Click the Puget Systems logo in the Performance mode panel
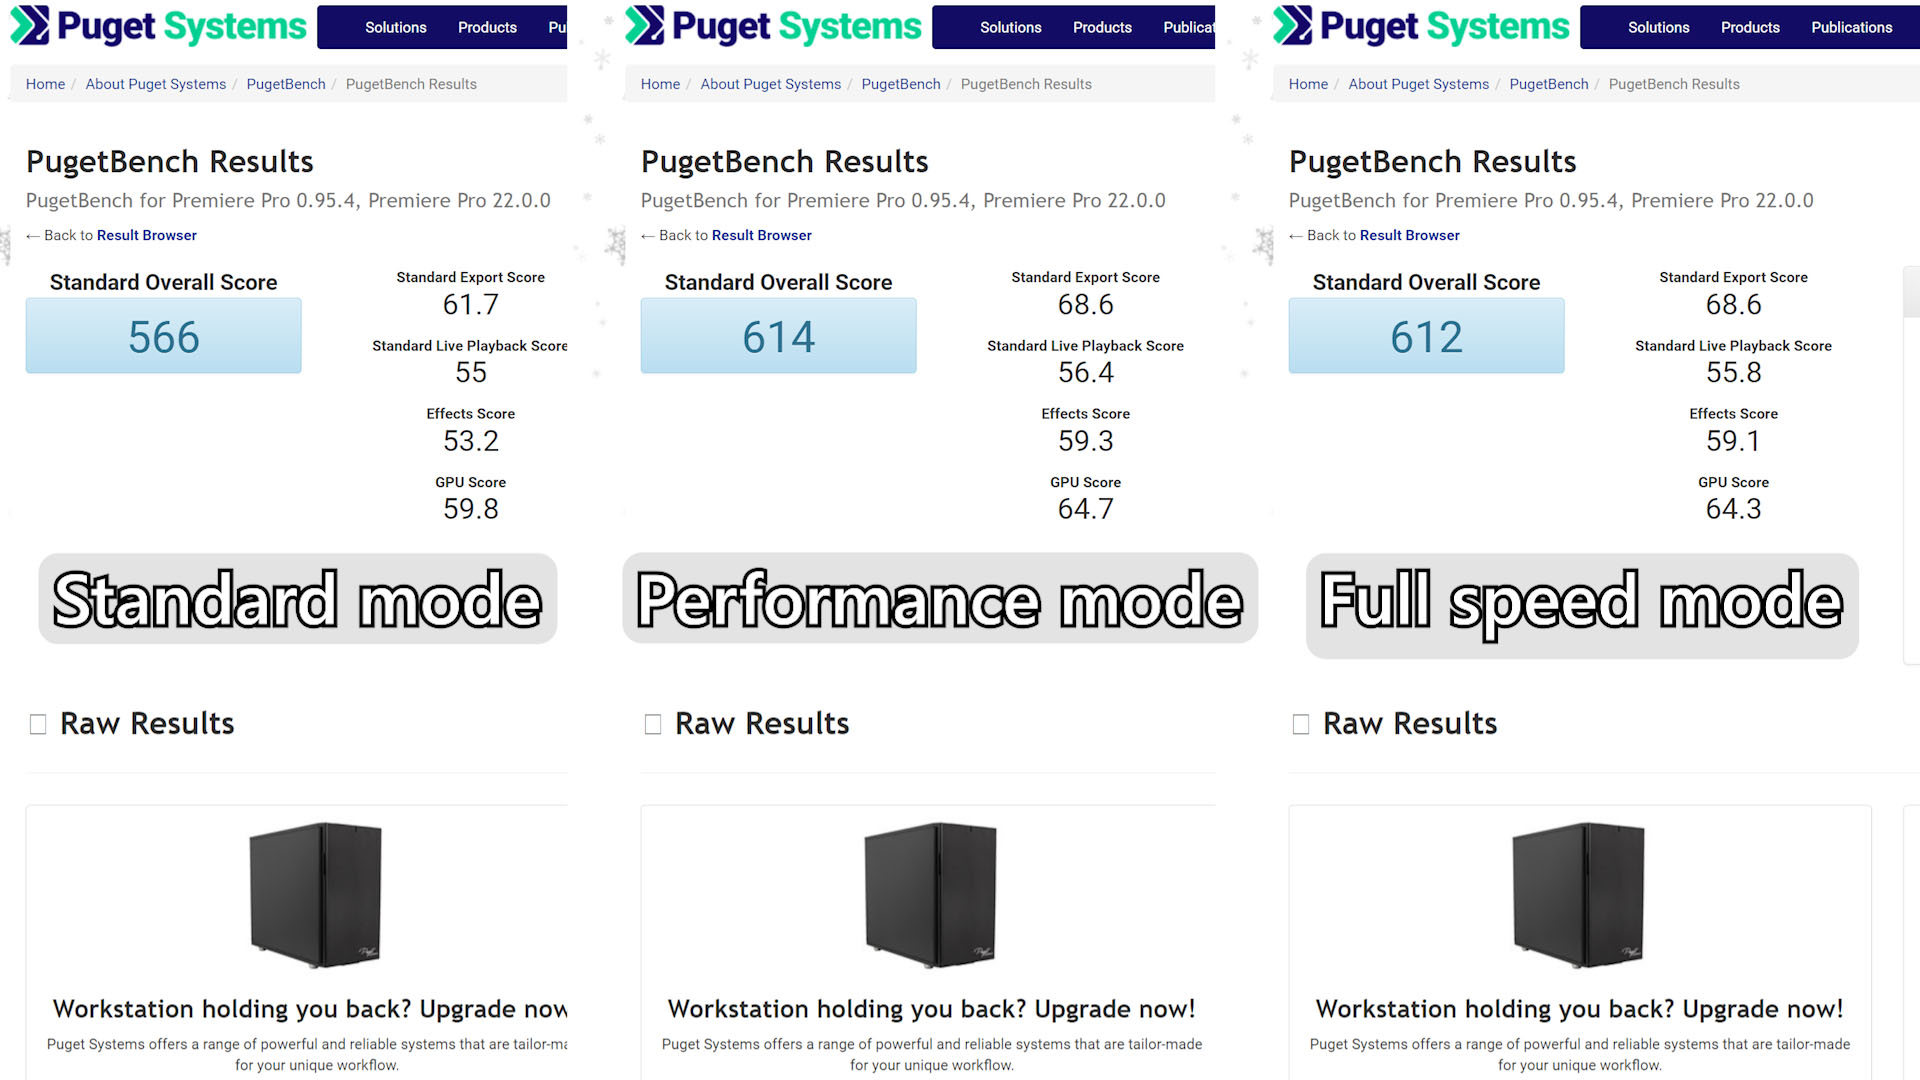This screenshot has height=1080, width=1920. pyautogui.click(x=773, y=26)
